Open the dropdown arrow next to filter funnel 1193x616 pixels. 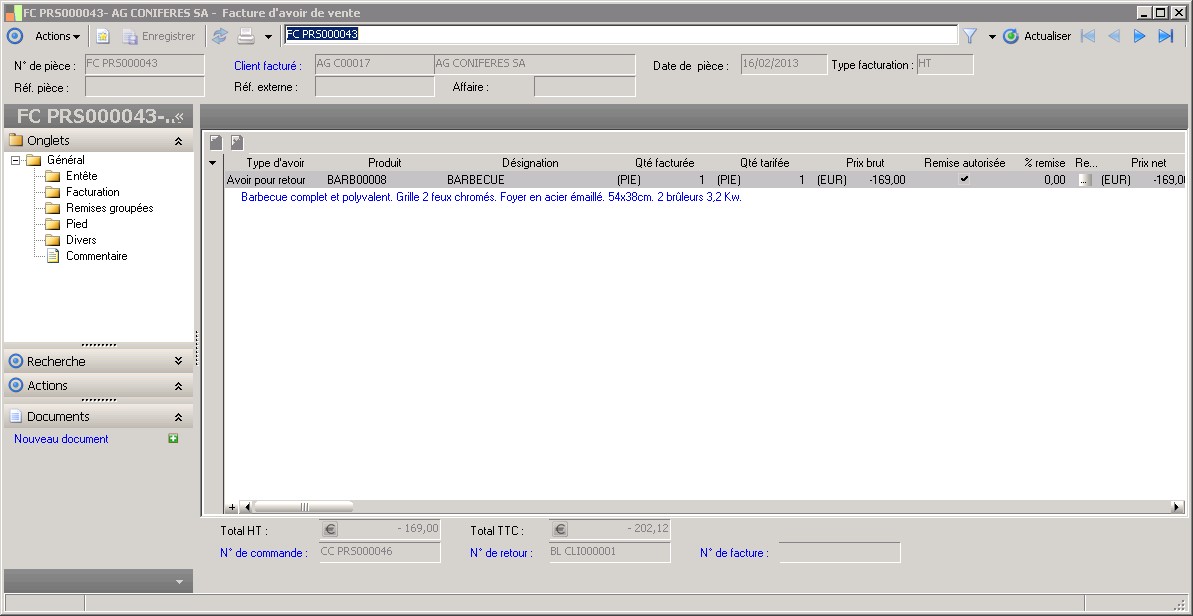992,36
